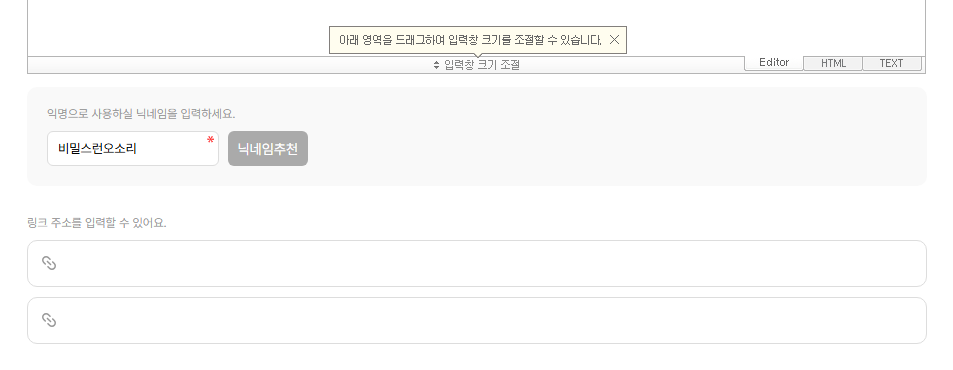Screen dimensions: 953x370
Task: Click the chain icon in first link field
Action: click(49, 263)
